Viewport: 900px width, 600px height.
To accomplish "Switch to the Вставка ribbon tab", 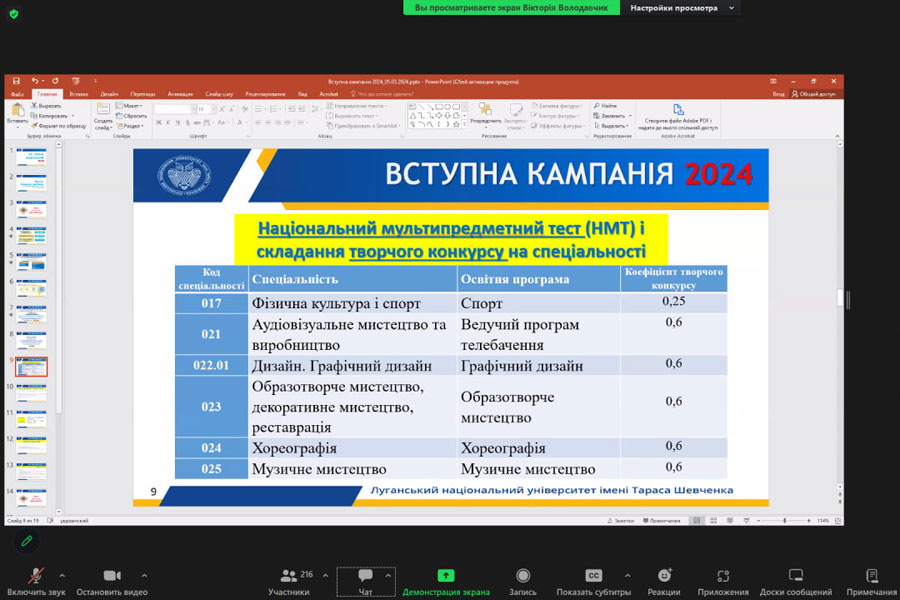I will point(79,94).
